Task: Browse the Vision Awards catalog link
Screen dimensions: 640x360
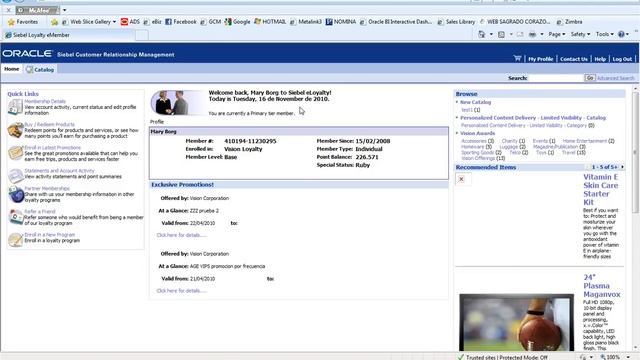Action: 478,133
